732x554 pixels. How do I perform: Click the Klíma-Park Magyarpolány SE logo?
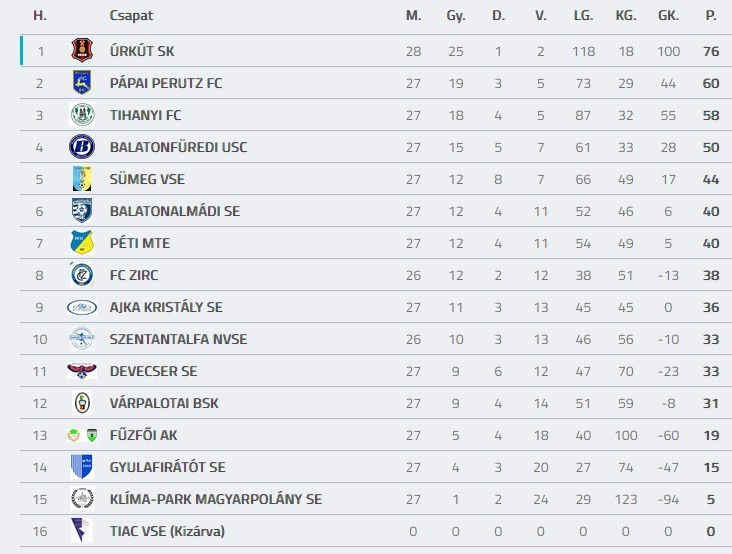[82, 499]
